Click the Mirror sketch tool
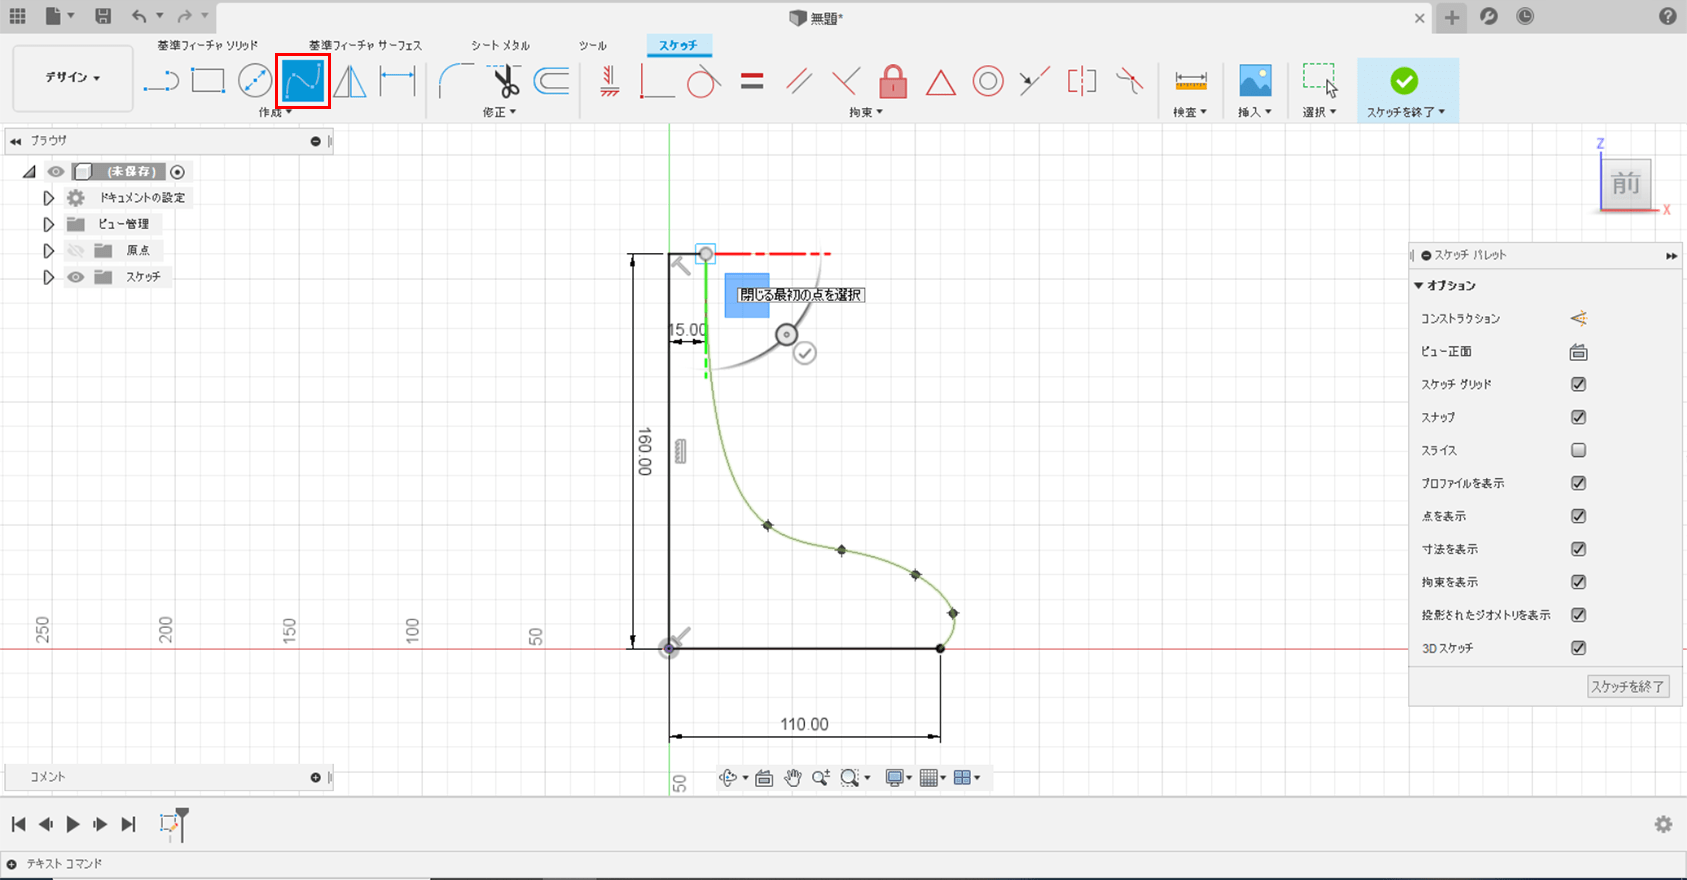 click(x=350, y=81)
